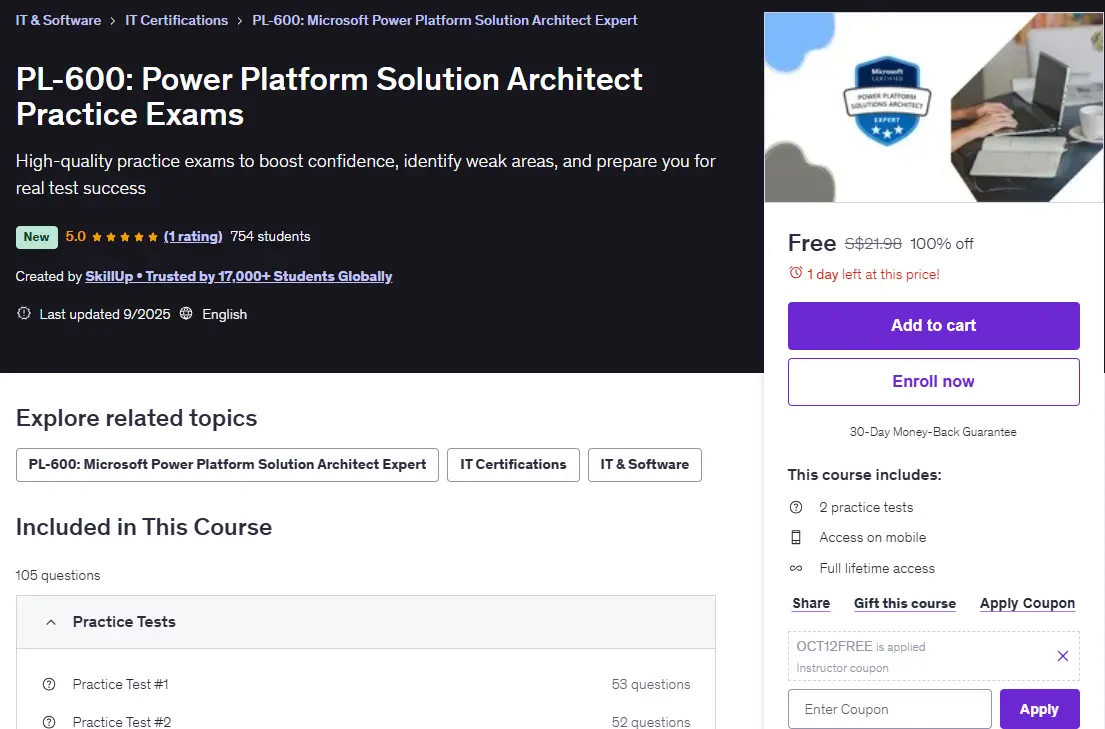Open the IT Certifications breadcrumb link
The width and height of the screenshot is (1105, 729).
click(x=176, y=20)
